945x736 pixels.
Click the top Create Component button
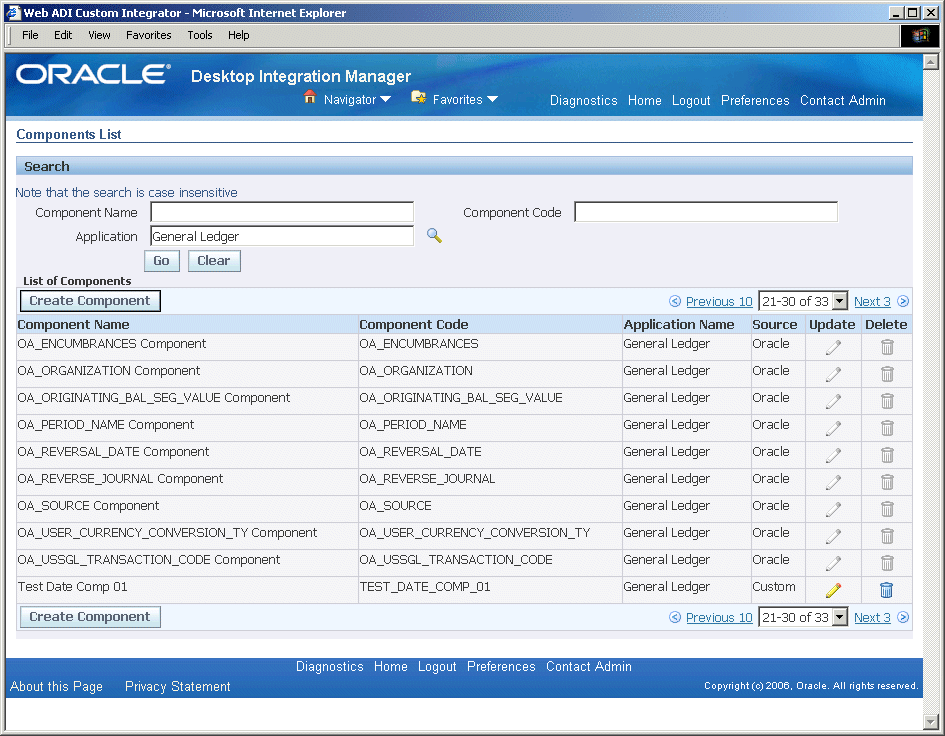[90, 301]
